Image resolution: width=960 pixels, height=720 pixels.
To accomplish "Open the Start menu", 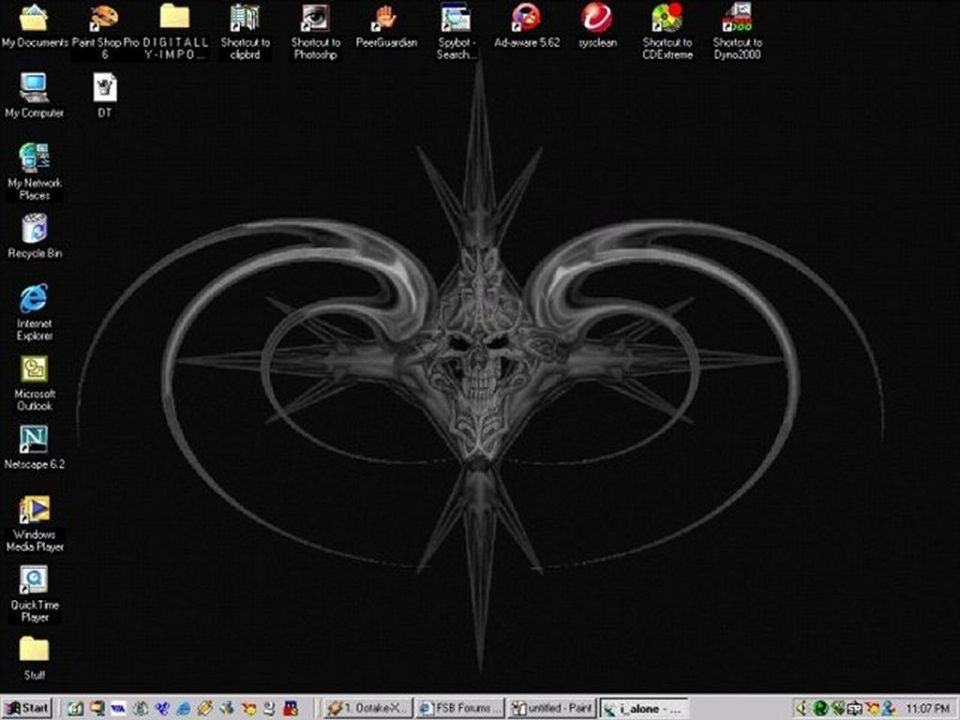I will point(27,708).
